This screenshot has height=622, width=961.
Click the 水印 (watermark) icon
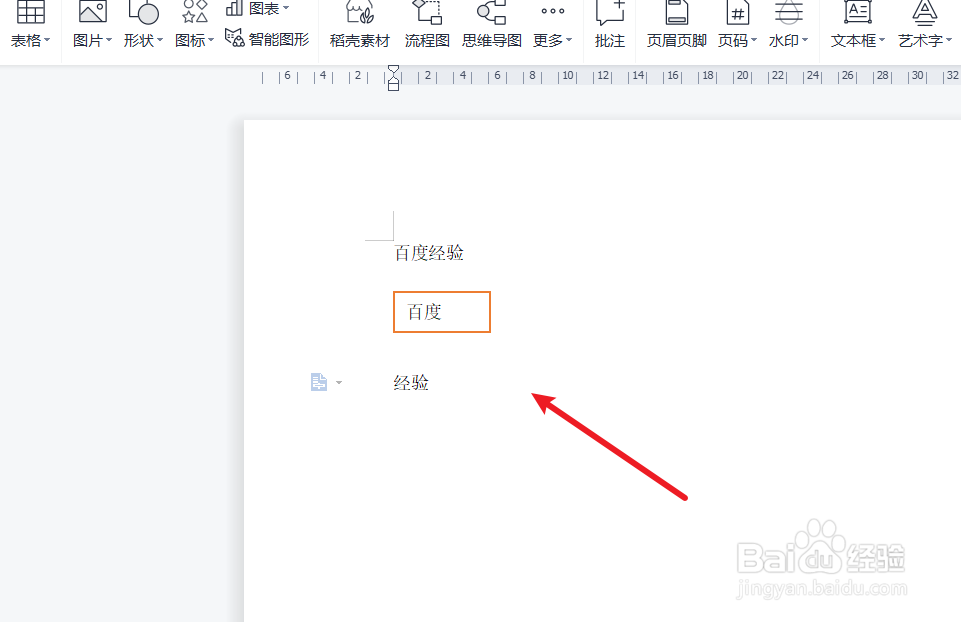788,12
